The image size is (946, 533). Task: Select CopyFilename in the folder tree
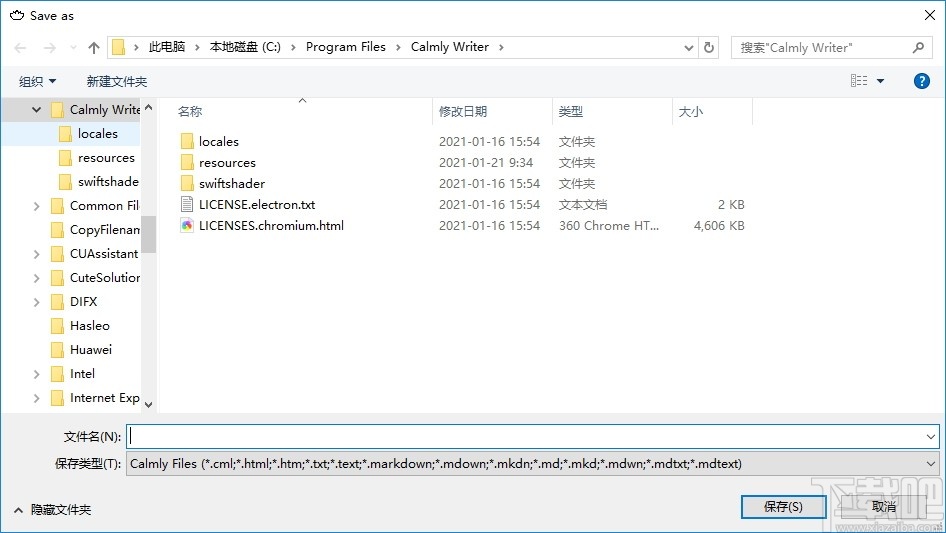(x=104, y=230)
